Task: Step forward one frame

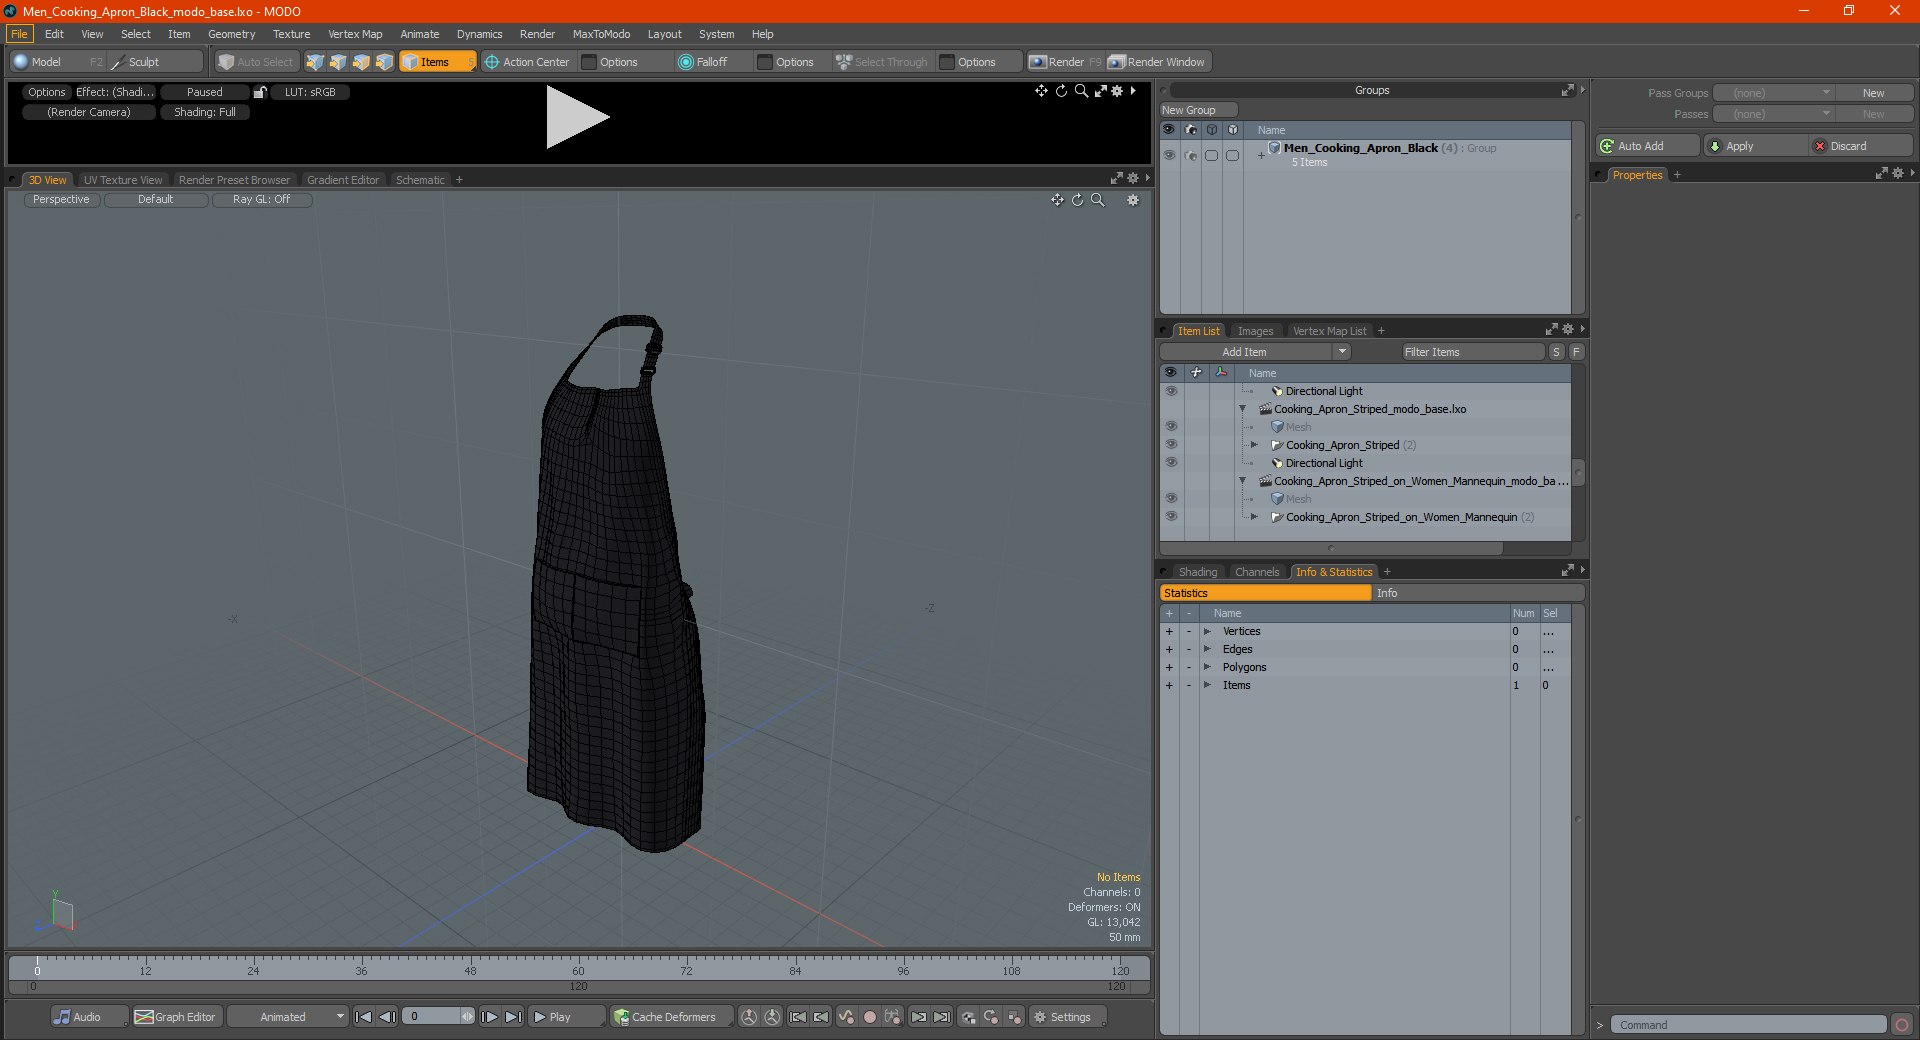Action: [490, 1017]
